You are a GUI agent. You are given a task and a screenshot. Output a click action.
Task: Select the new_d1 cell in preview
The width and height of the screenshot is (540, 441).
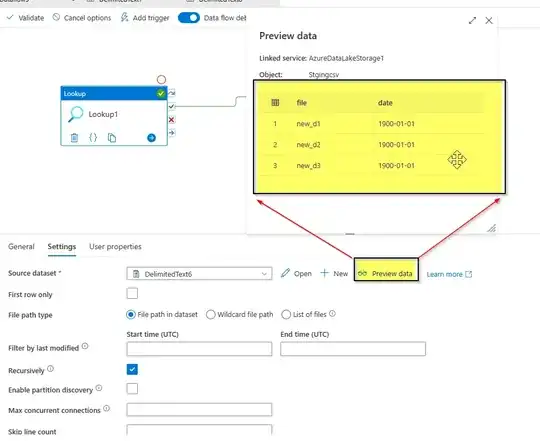308,124
